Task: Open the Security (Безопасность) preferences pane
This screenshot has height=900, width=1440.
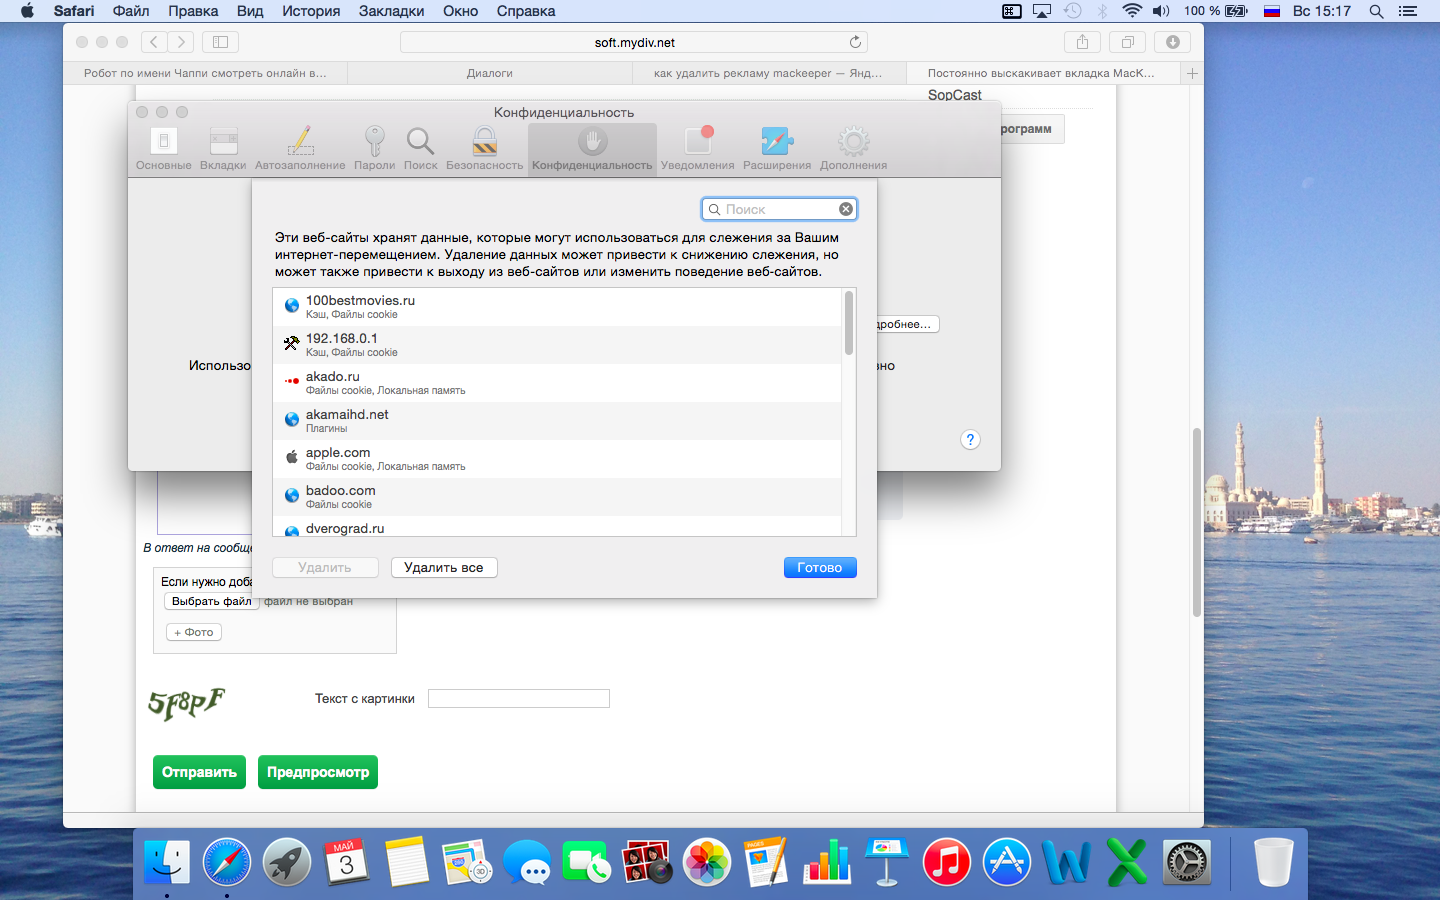Action: pyautogui.click(x=484, y=149)
